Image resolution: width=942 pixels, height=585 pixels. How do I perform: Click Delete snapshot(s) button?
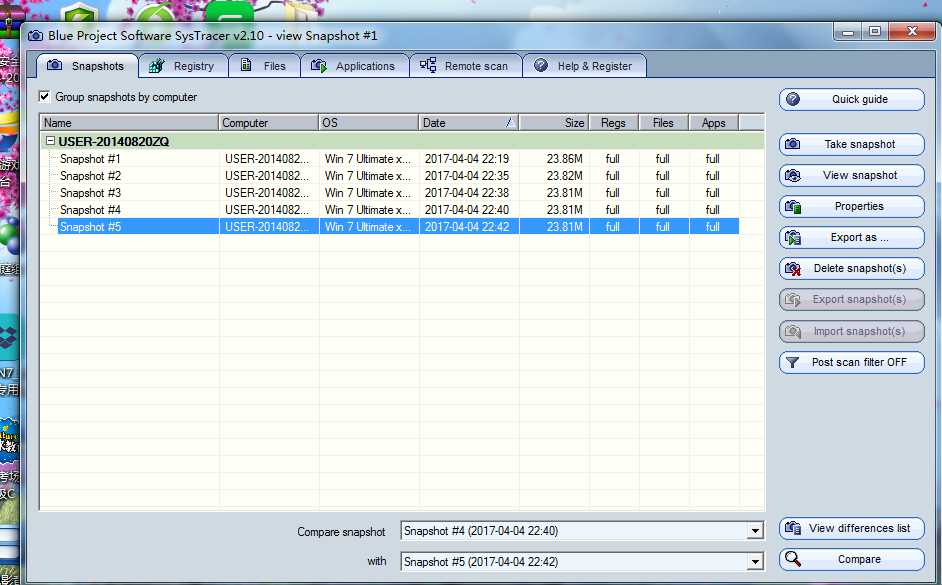[852, 268]
